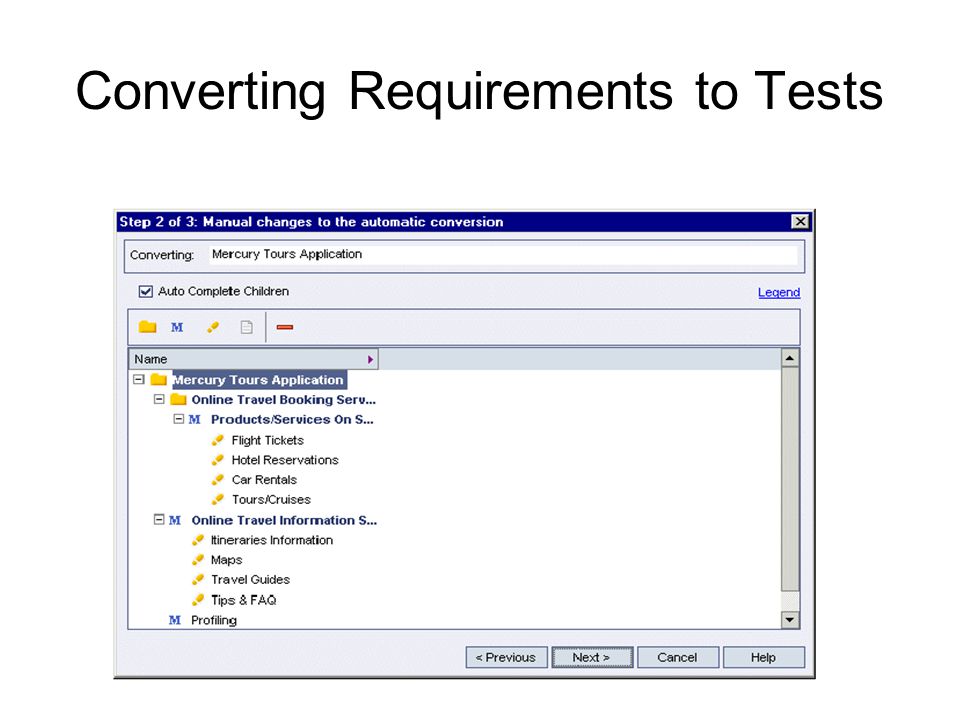Image resolution: width=960 pixels, height=720 pixels.
Task: Click the Cancel button
Action: point(678,658)
